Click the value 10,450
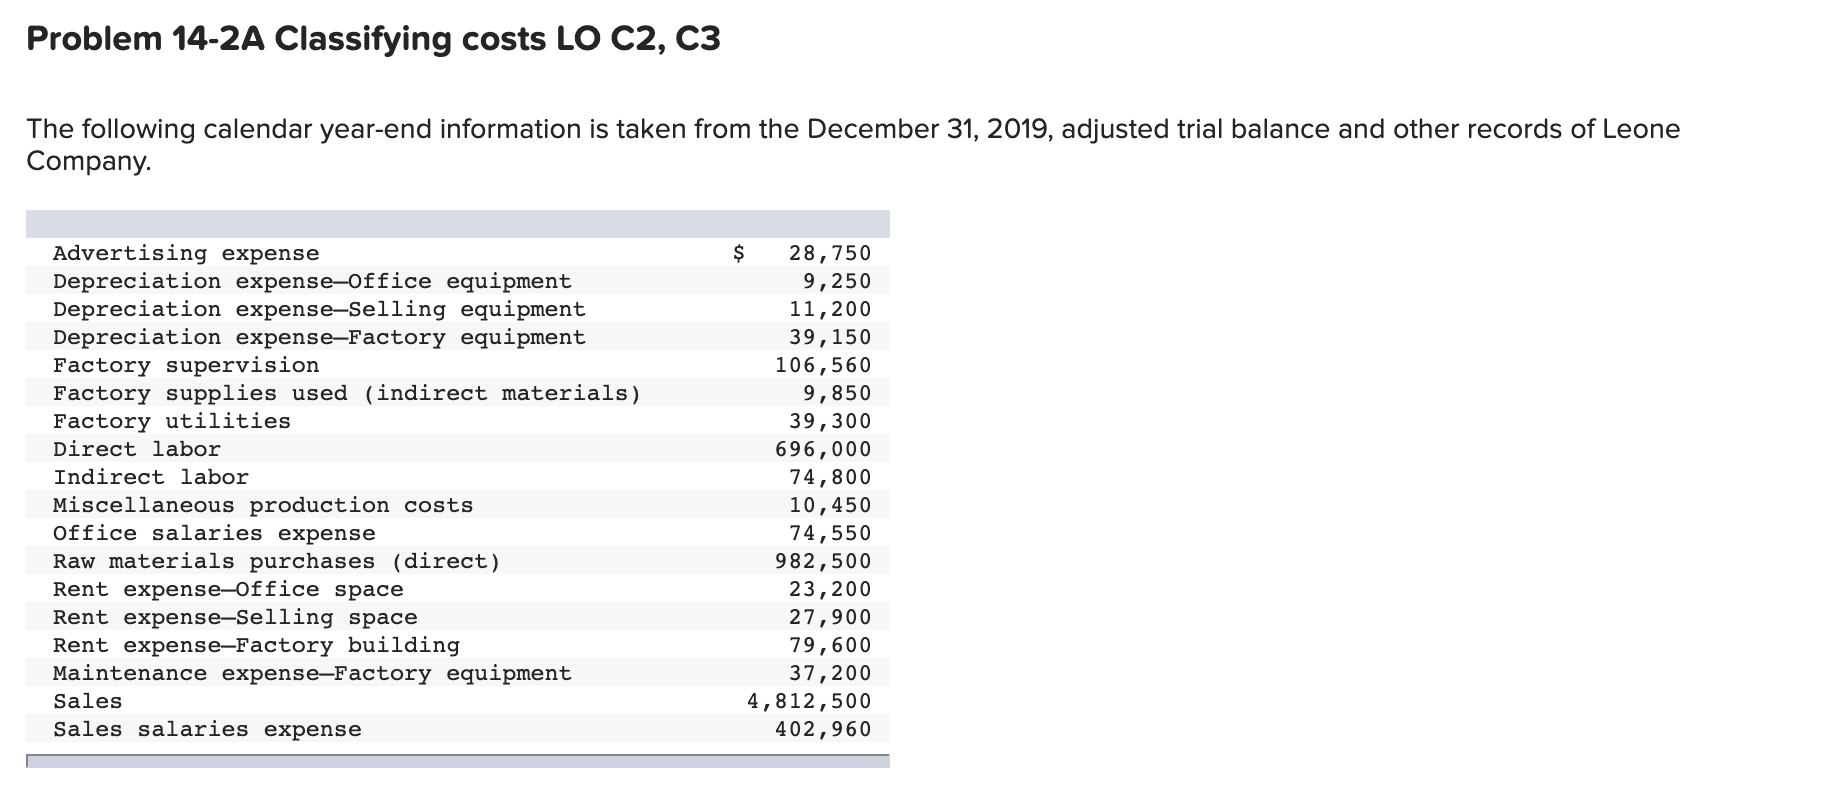The image size is (1824, 798). coord(830,506)
